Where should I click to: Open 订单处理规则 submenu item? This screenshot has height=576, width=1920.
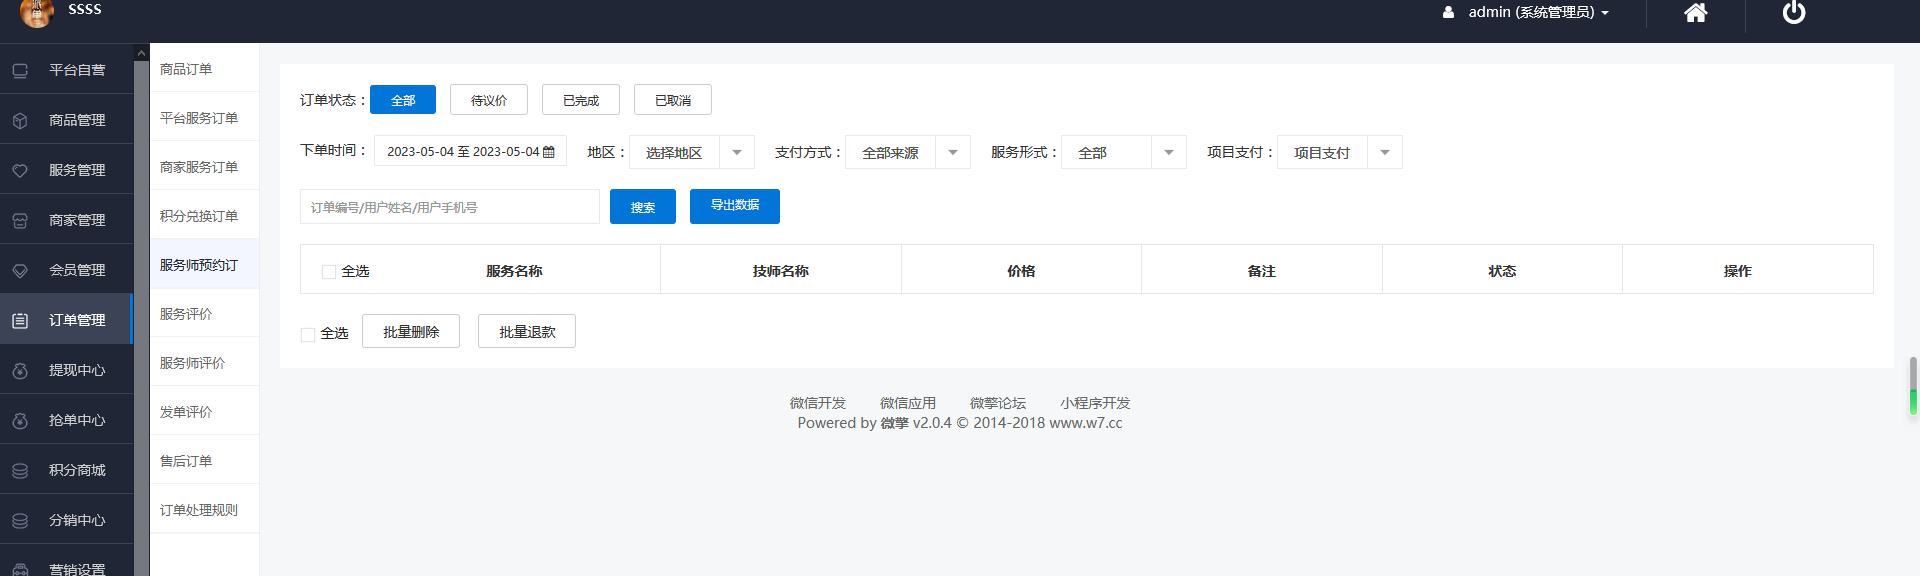click(x=204, y=510)
